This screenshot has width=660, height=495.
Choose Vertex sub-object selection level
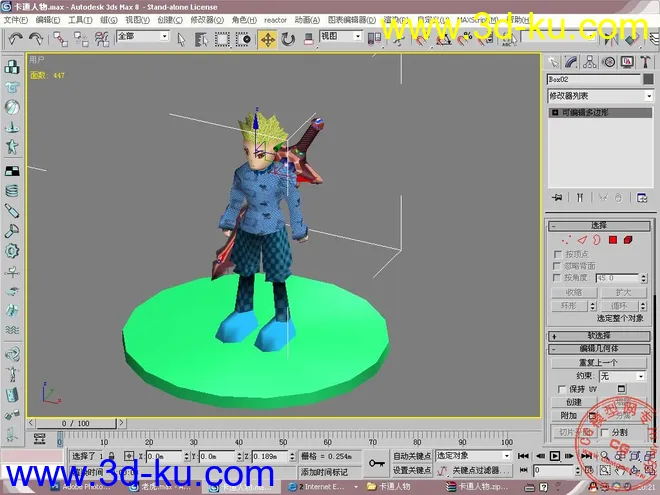pos(566,240)
